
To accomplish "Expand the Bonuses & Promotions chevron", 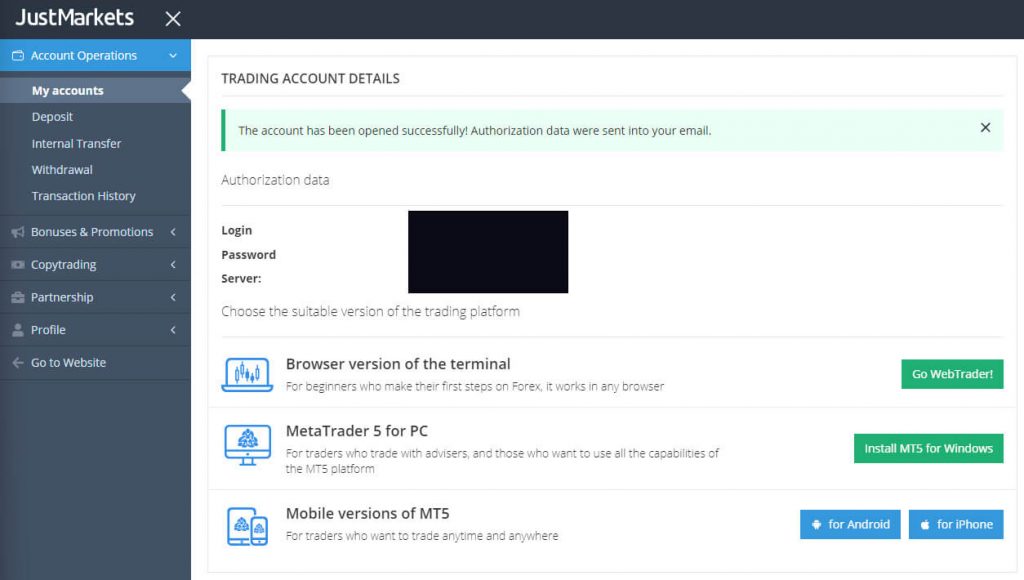I will tap(173, 232).
